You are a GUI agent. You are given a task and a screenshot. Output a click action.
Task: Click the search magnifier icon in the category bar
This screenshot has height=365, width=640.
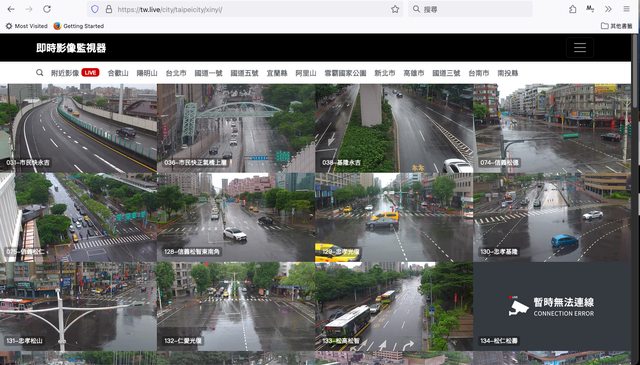tap(40, 73)
